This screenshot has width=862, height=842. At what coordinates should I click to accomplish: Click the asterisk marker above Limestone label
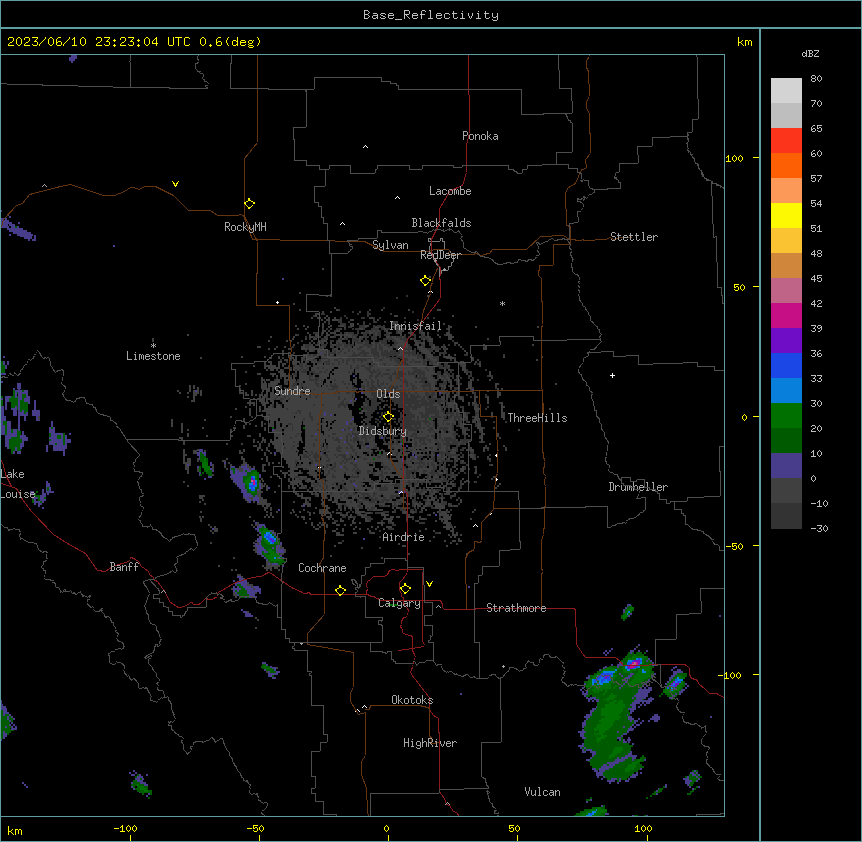click(x=153, y=345)
